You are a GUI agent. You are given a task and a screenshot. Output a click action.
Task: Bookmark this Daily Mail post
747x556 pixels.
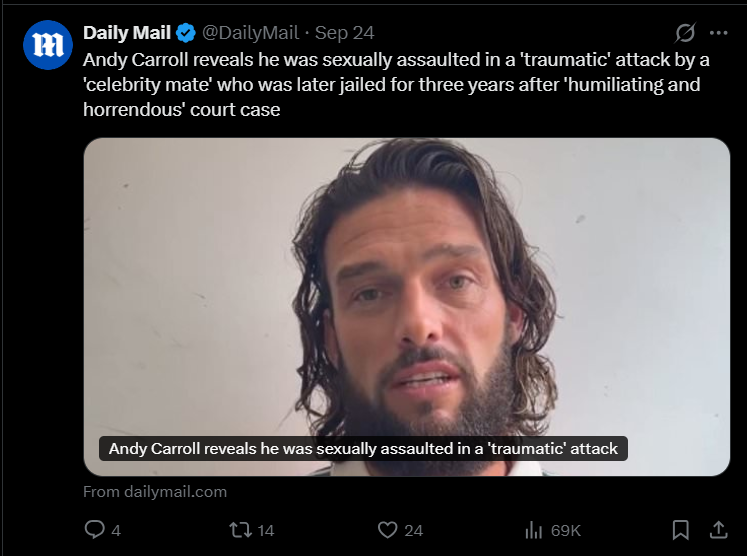[x=680, y=530]
